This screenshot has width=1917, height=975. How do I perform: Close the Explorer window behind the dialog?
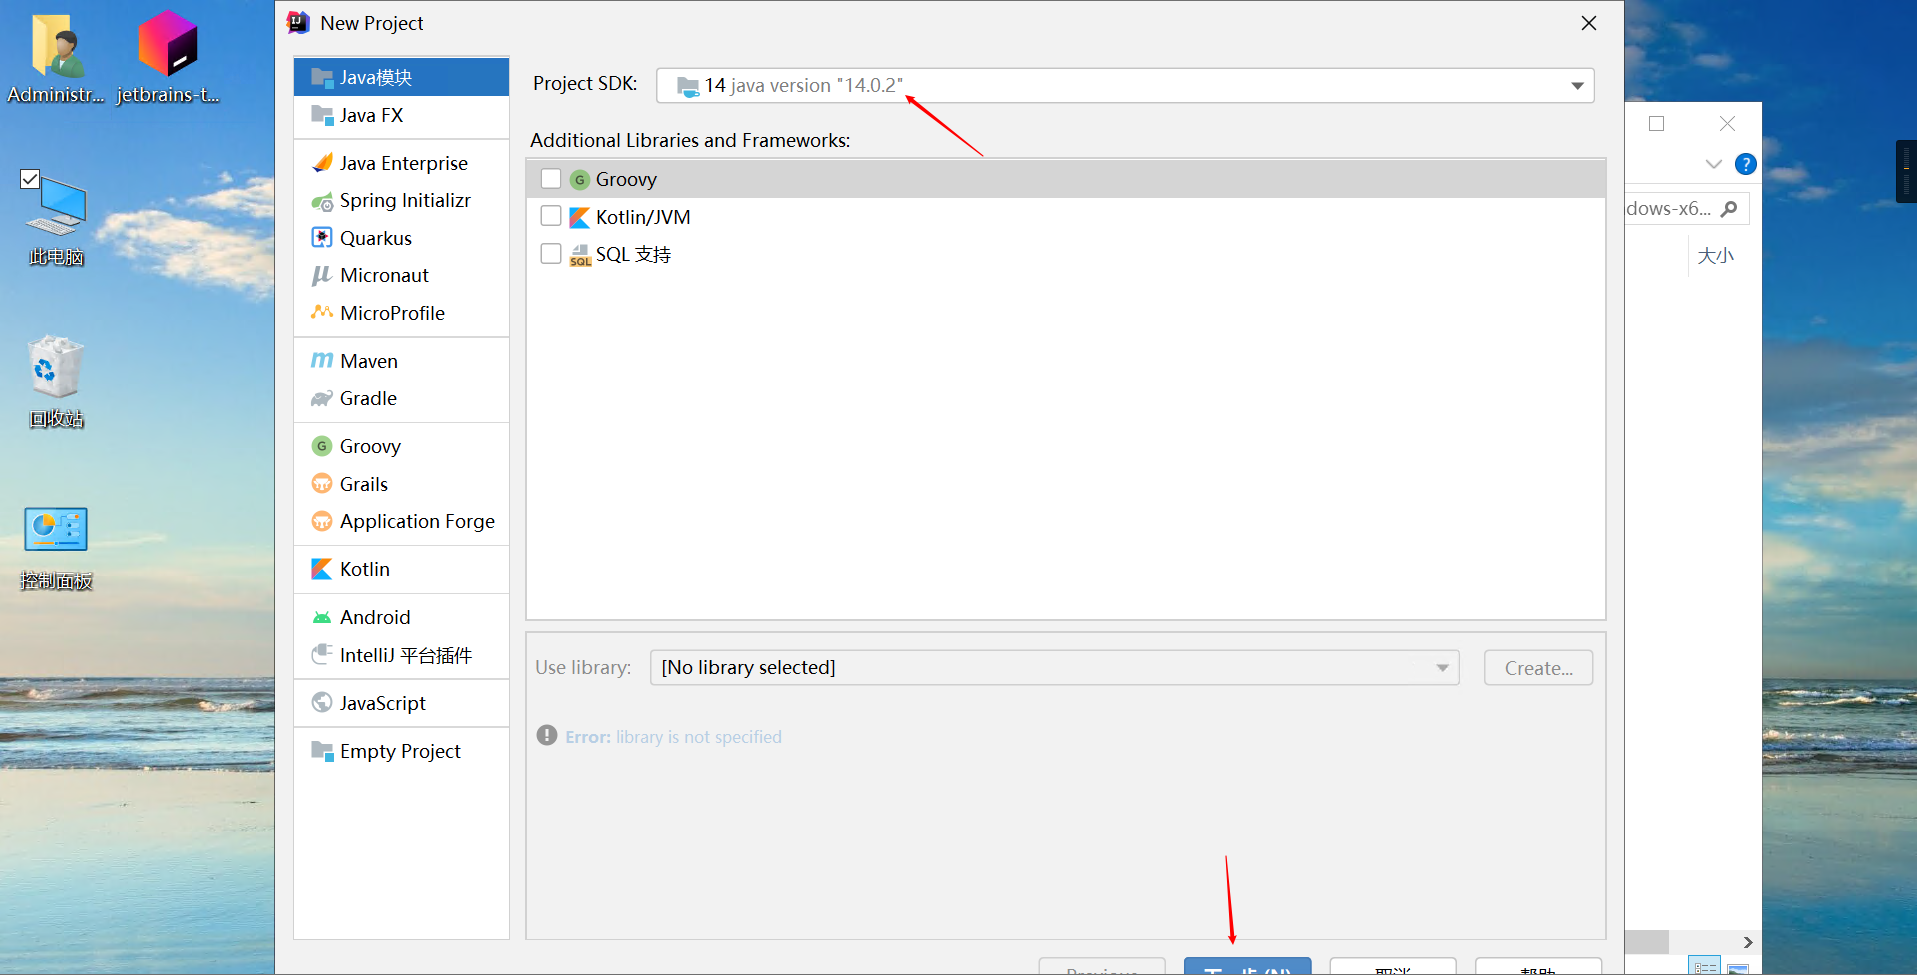[x=1727, y=123]
